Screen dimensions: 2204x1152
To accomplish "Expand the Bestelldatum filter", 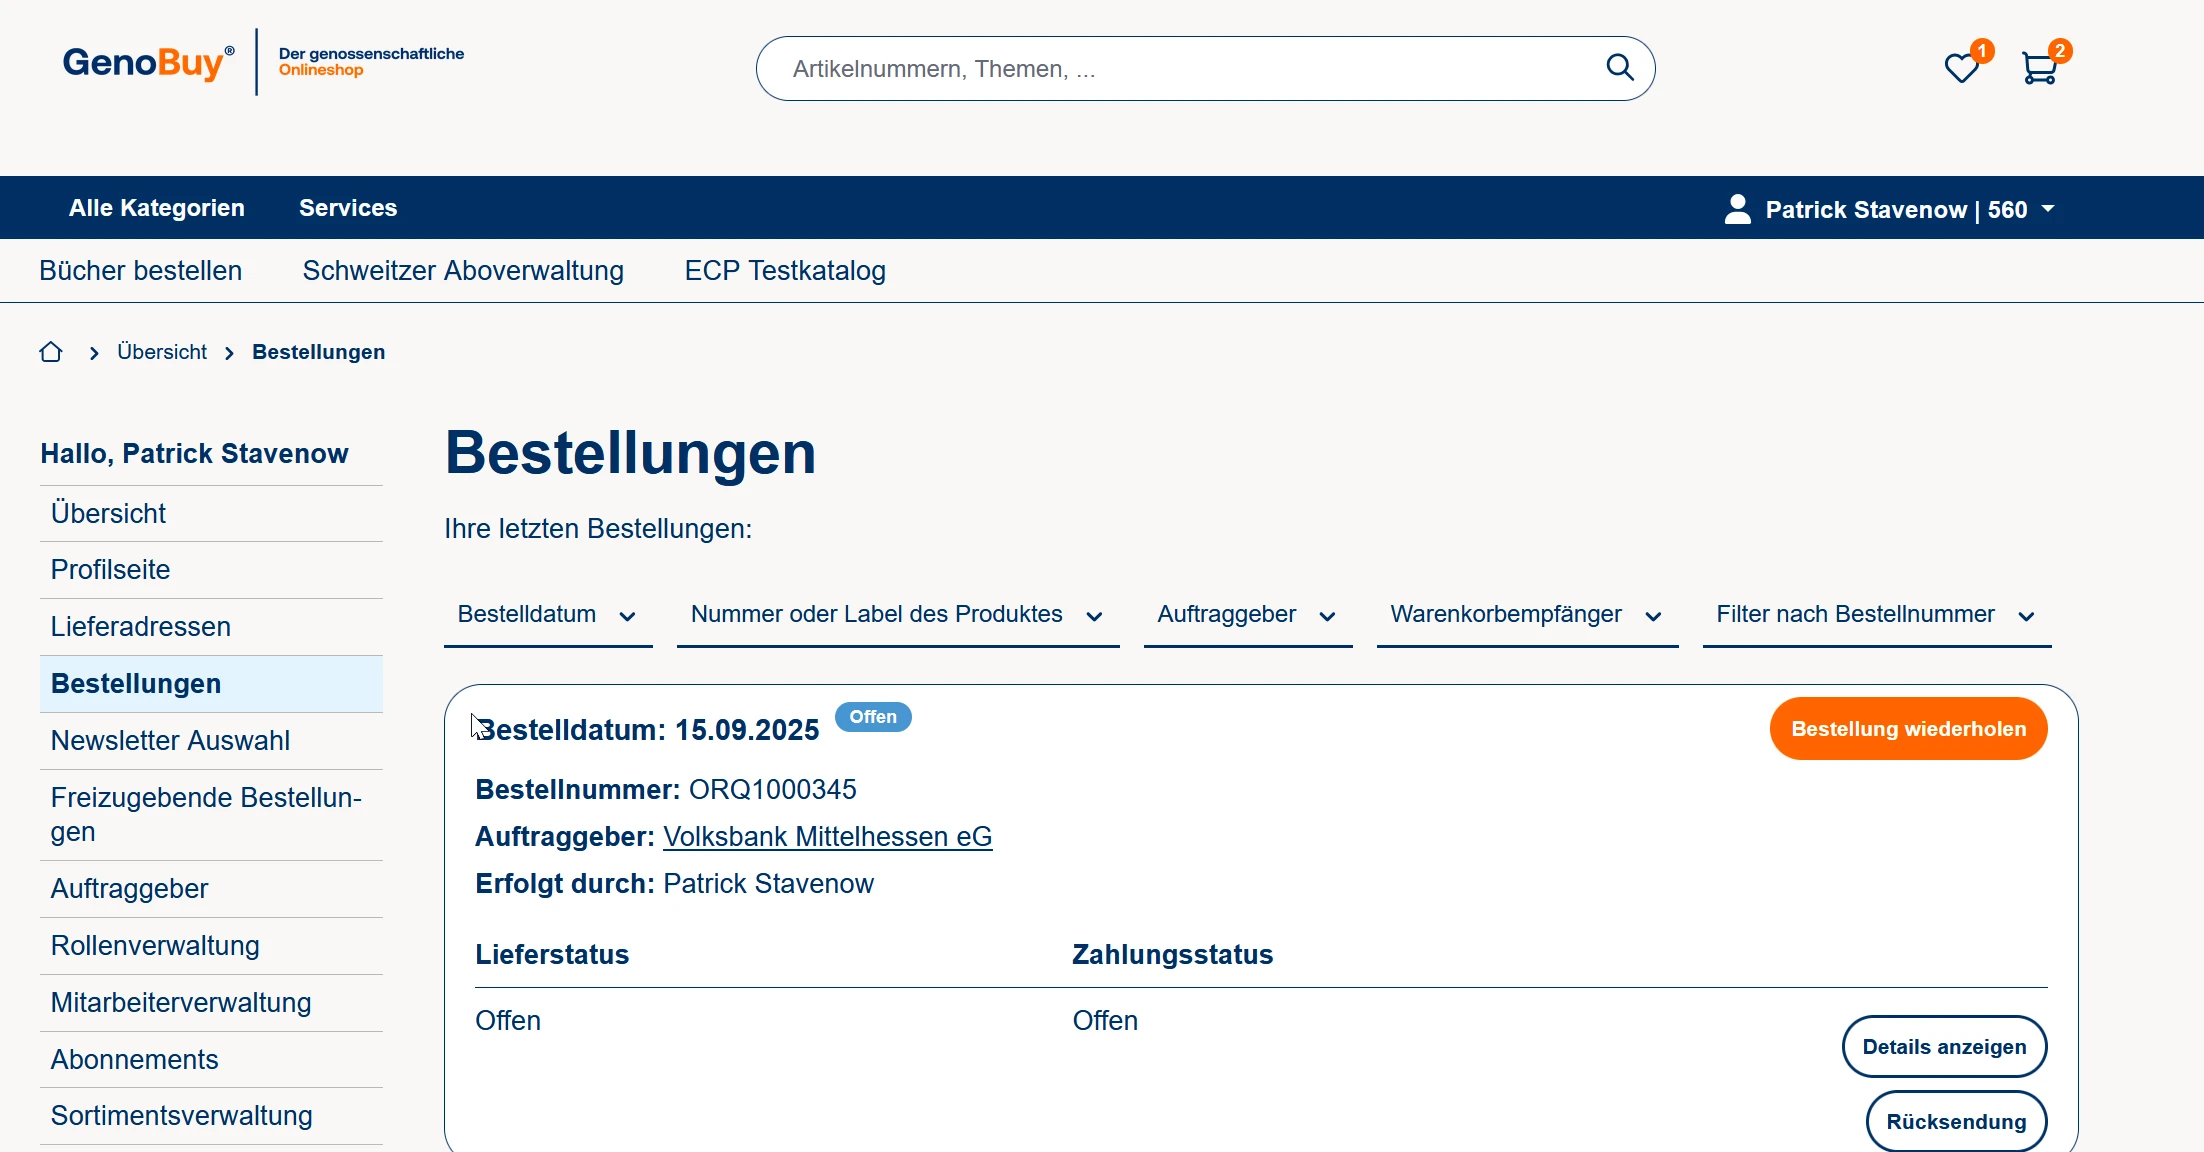I will click(x=547, y=615).
